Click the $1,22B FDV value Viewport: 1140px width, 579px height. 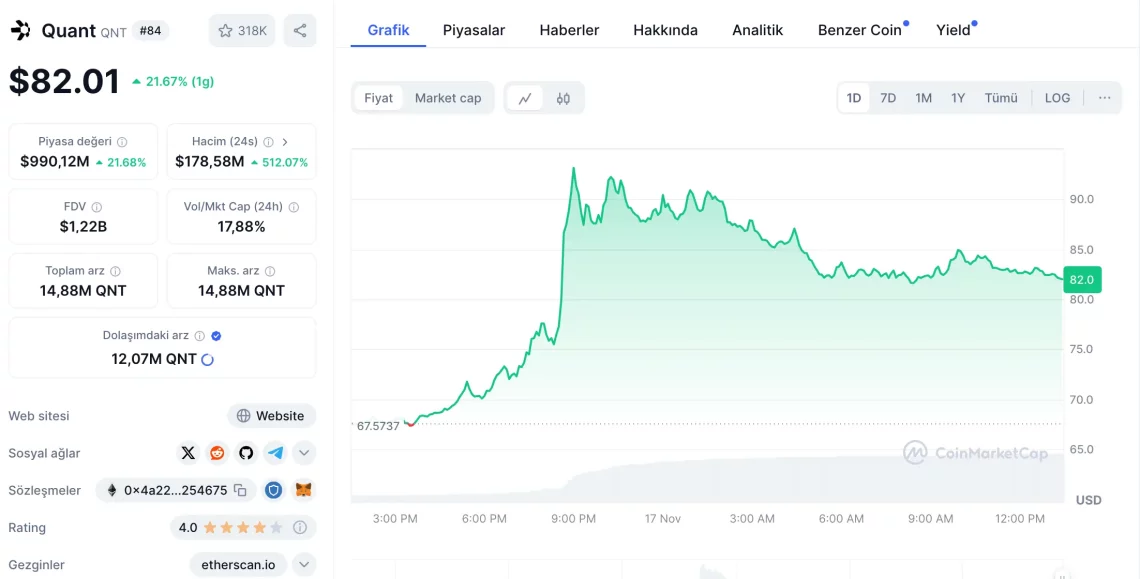[83, 227]
